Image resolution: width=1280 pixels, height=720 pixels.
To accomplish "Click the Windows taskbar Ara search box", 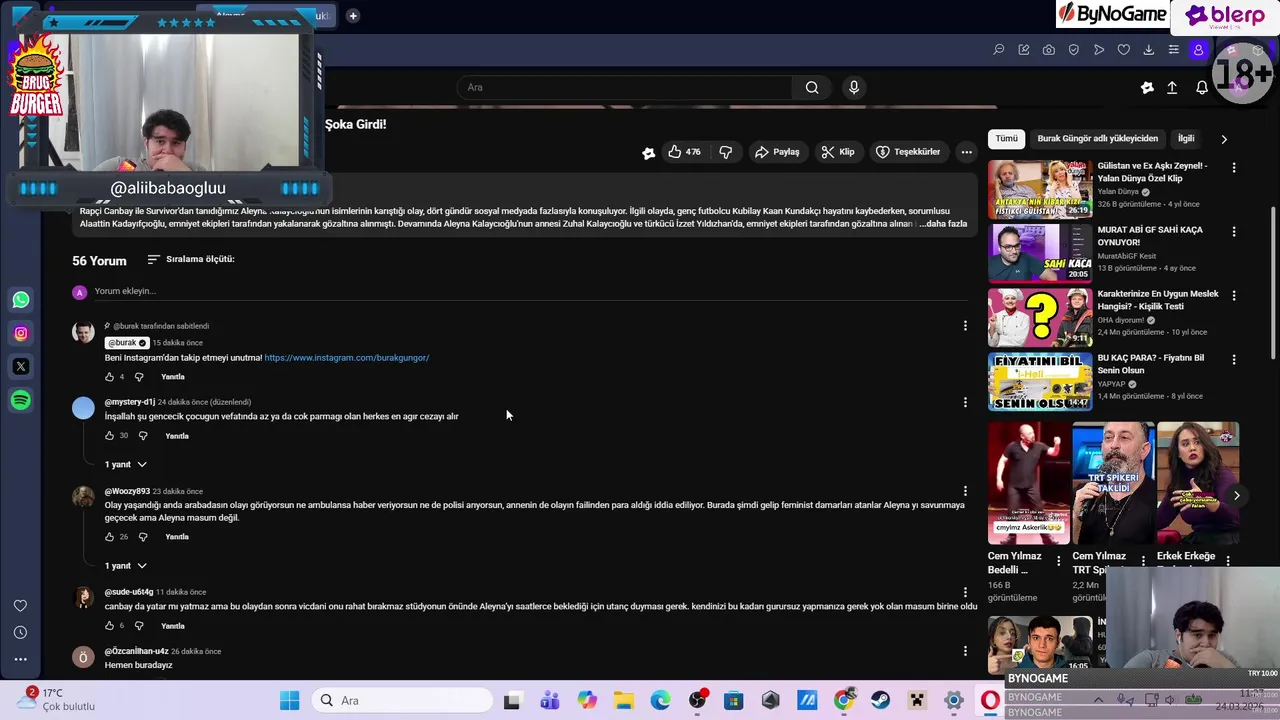I will (400, 701).
